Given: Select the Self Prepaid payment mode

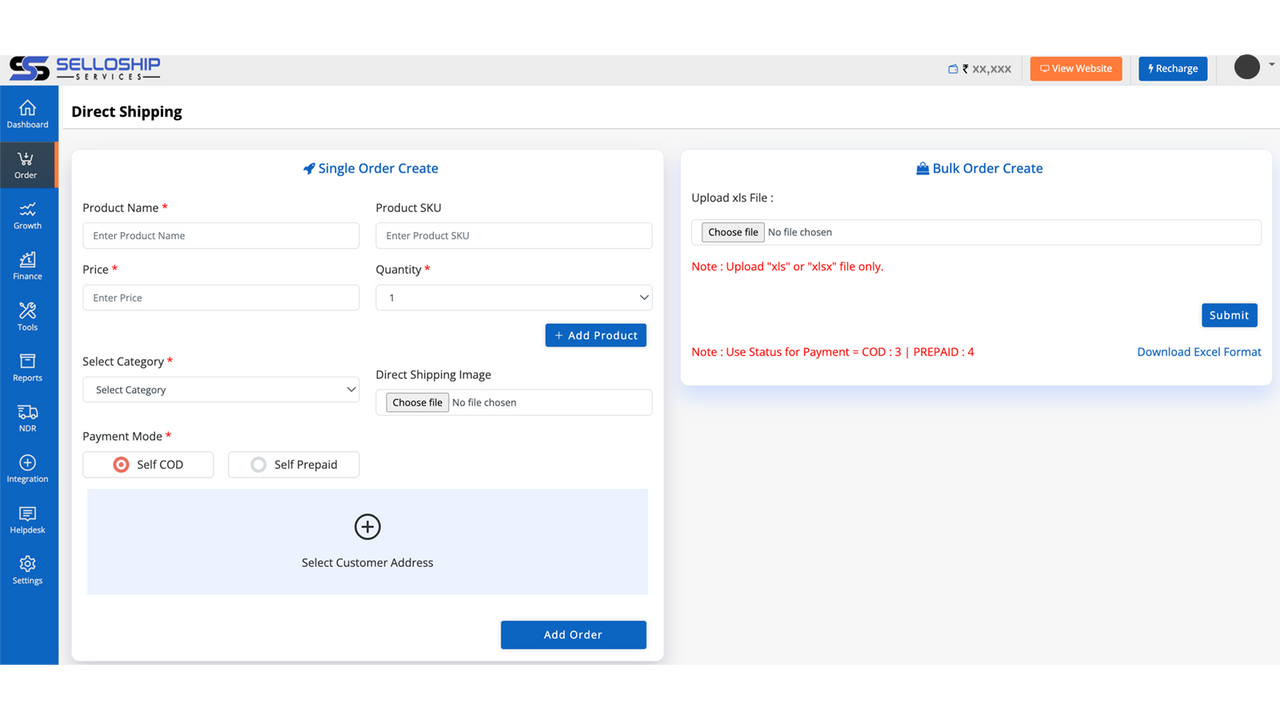Looking at the screenshot, I should [294, 465].
